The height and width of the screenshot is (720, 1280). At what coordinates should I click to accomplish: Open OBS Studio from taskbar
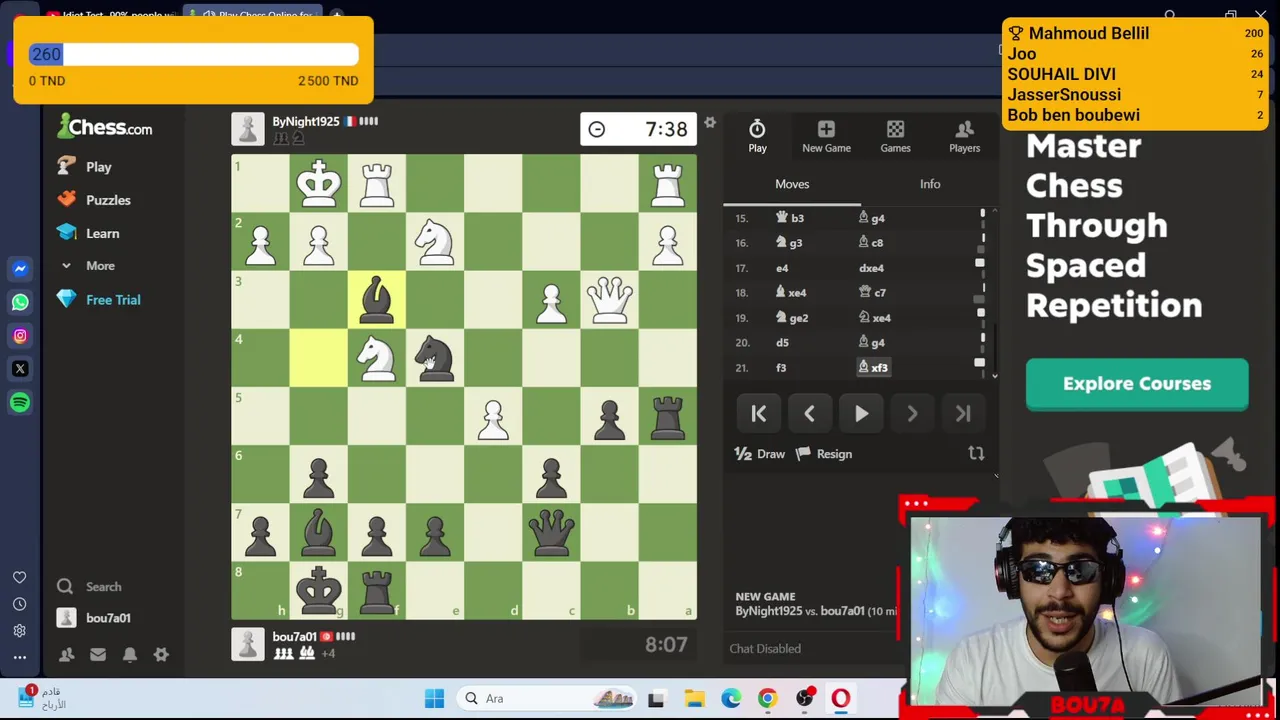(804, 698)
